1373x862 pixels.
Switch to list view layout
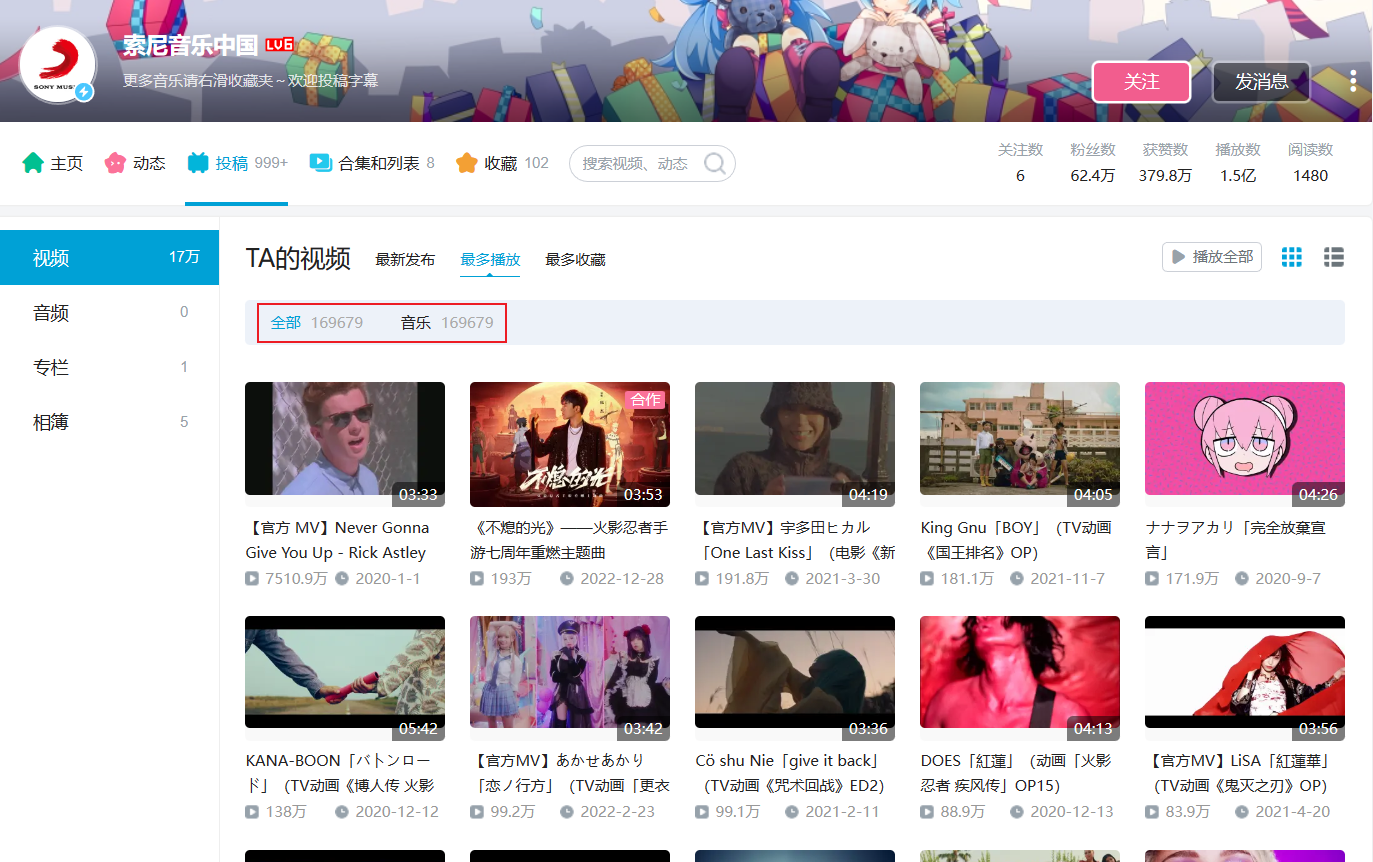click(x=1333, y=257)
